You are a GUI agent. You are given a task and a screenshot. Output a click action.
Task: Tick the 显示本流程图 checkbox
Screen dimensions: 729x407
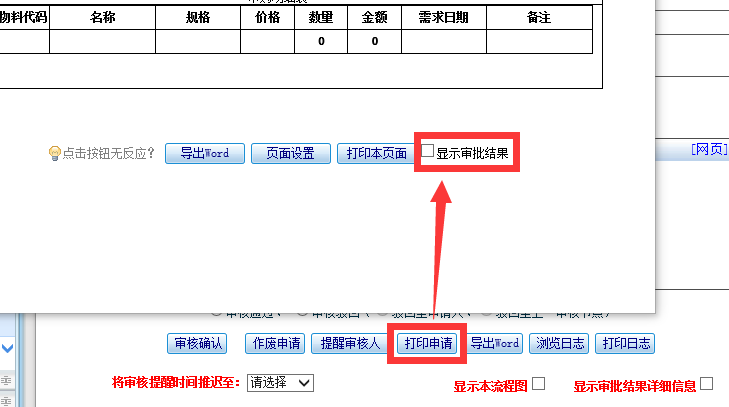(x=539, y=383)
